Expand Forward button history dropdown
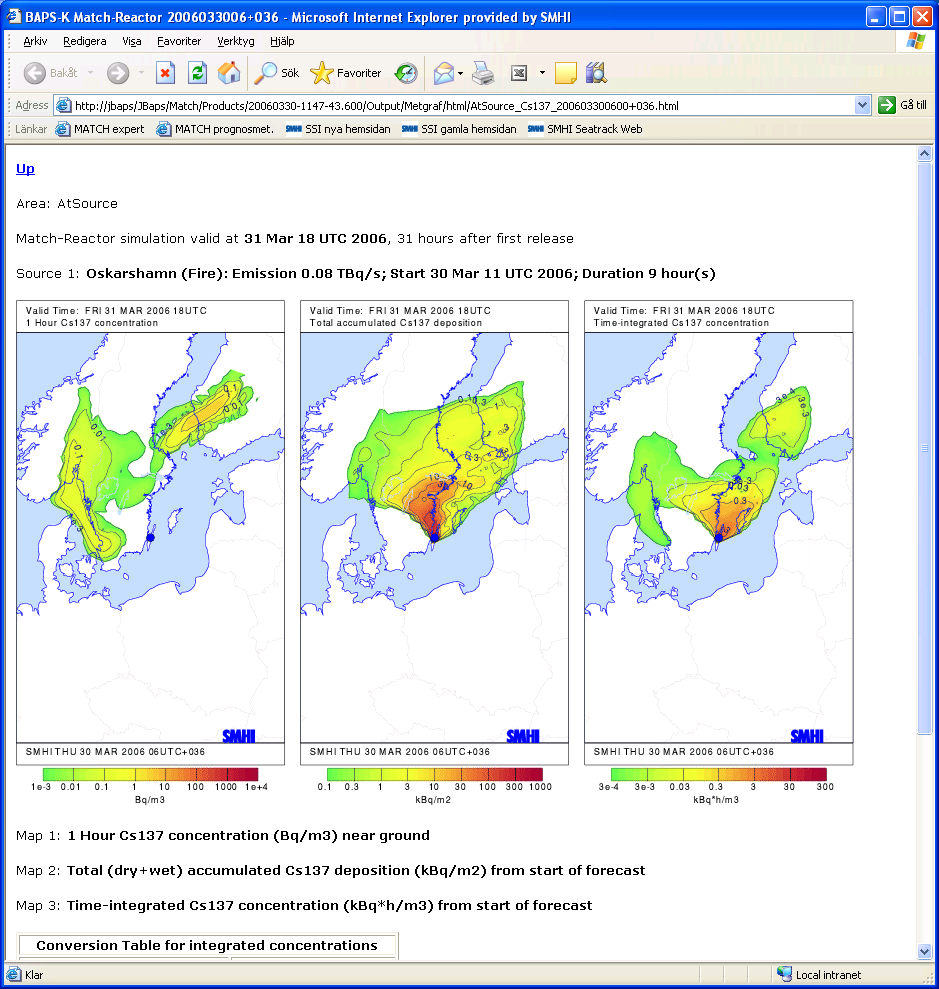Screen dimensions: 939x989 click(141, 73)
